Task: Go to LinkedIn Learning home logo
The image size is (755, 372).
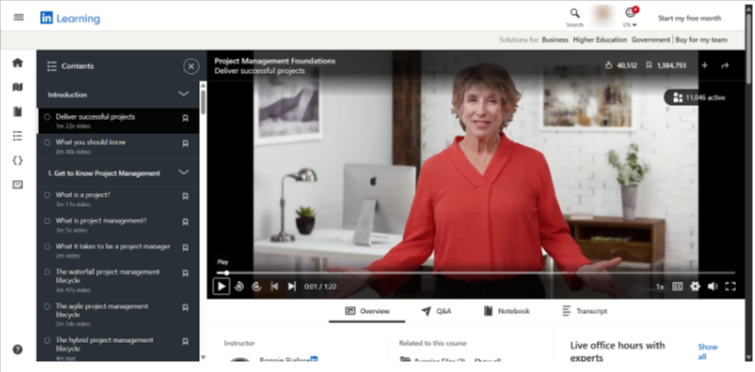Action: pos(70,19)
